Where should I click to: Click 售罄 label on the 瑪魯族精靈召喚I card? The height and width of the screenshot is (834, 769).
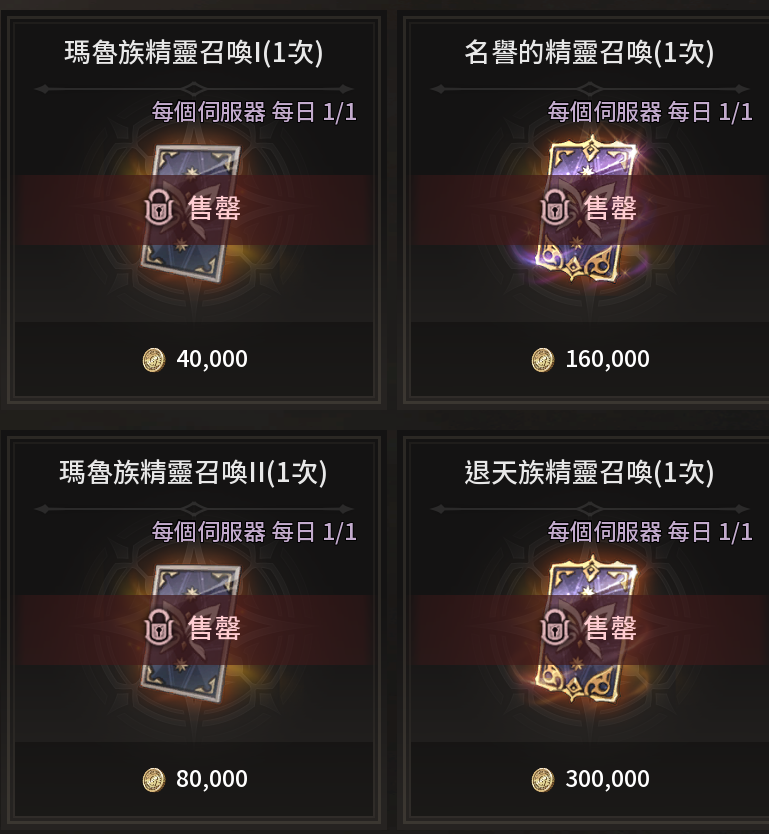tap(214, 207)
